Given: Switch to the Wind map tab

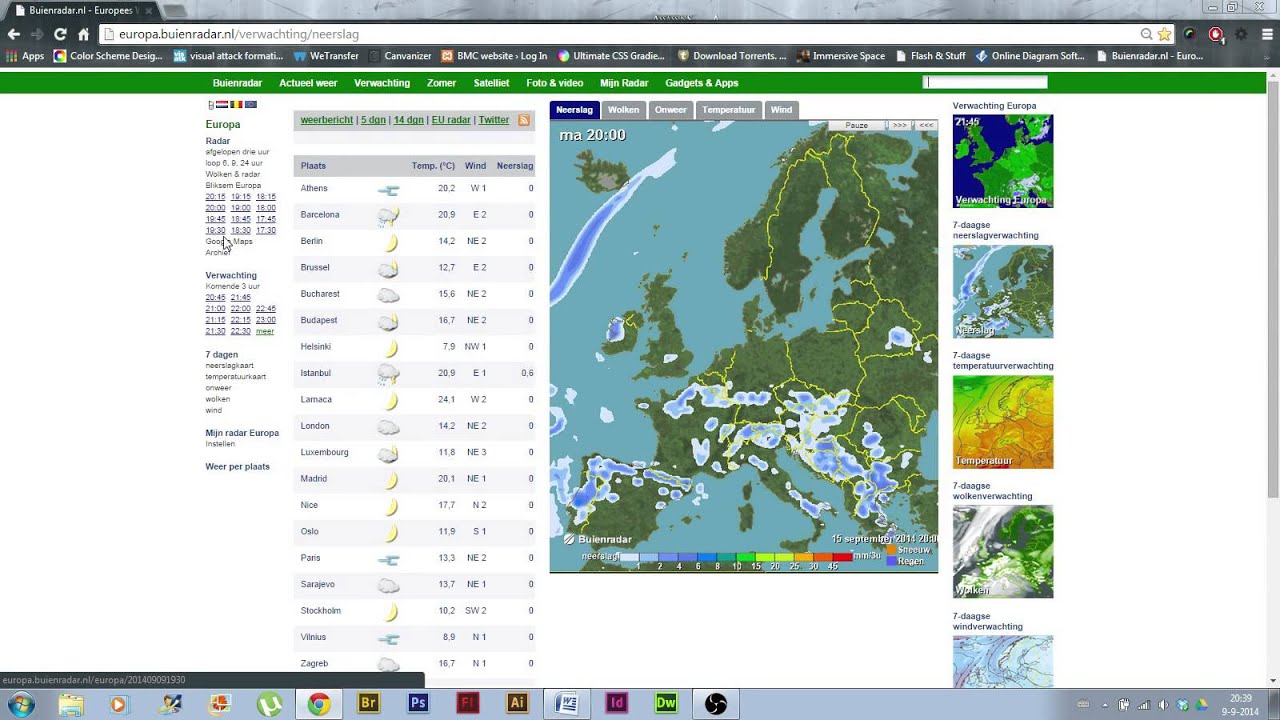Looking at the screenshot, I should tap(781, 110).
